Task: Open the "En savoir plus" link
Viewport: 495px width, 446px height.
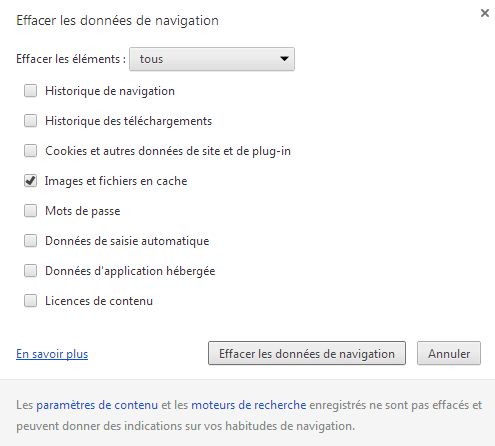Action: (52, 354)
